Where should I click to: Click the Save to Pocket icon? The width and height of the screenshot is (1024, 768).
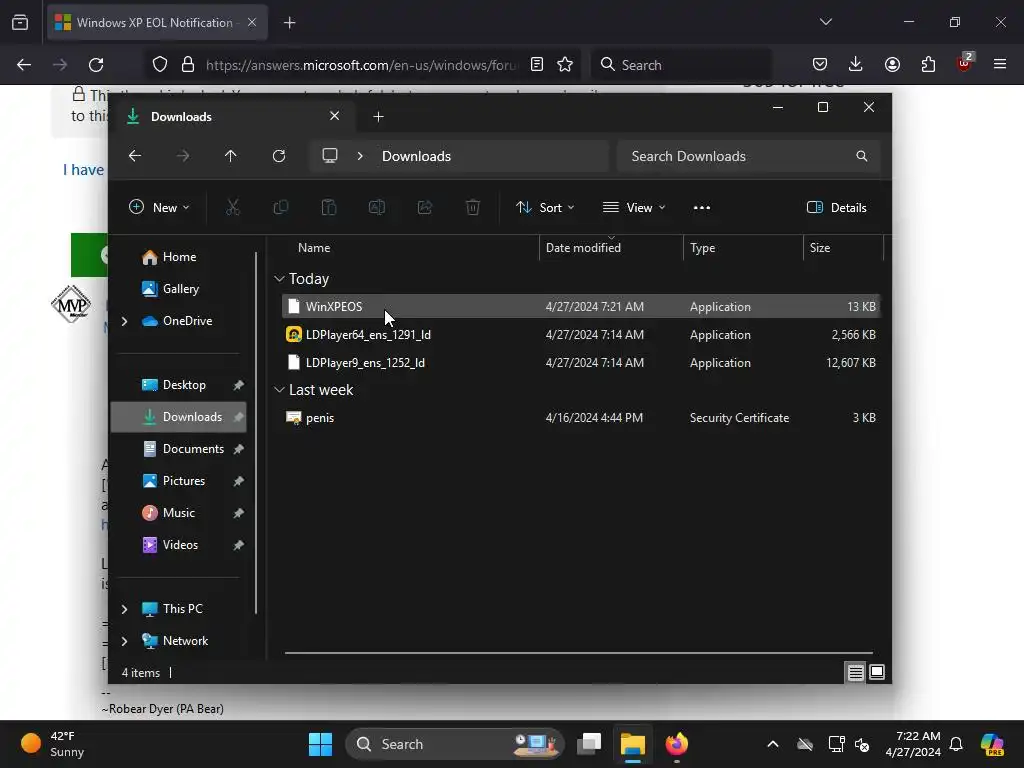pyautogui.click(x=820, y=65)
